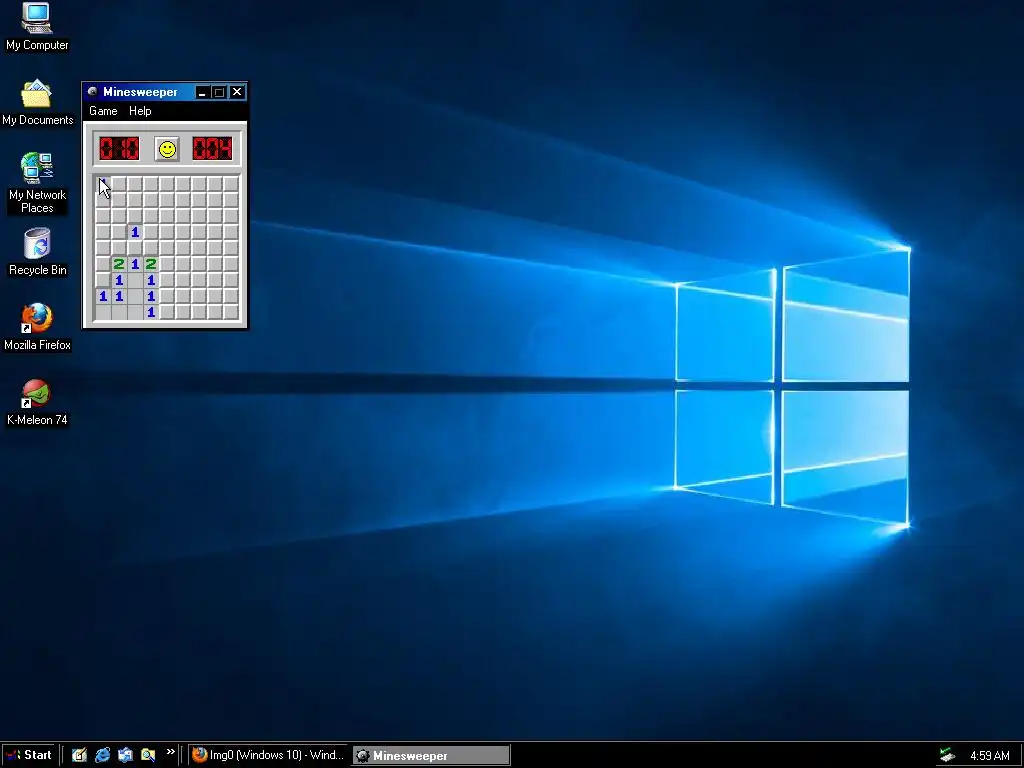Viewport: 1024px width, 768px height.
Task: Click the folder search quick launch icon
Action: 148,756
